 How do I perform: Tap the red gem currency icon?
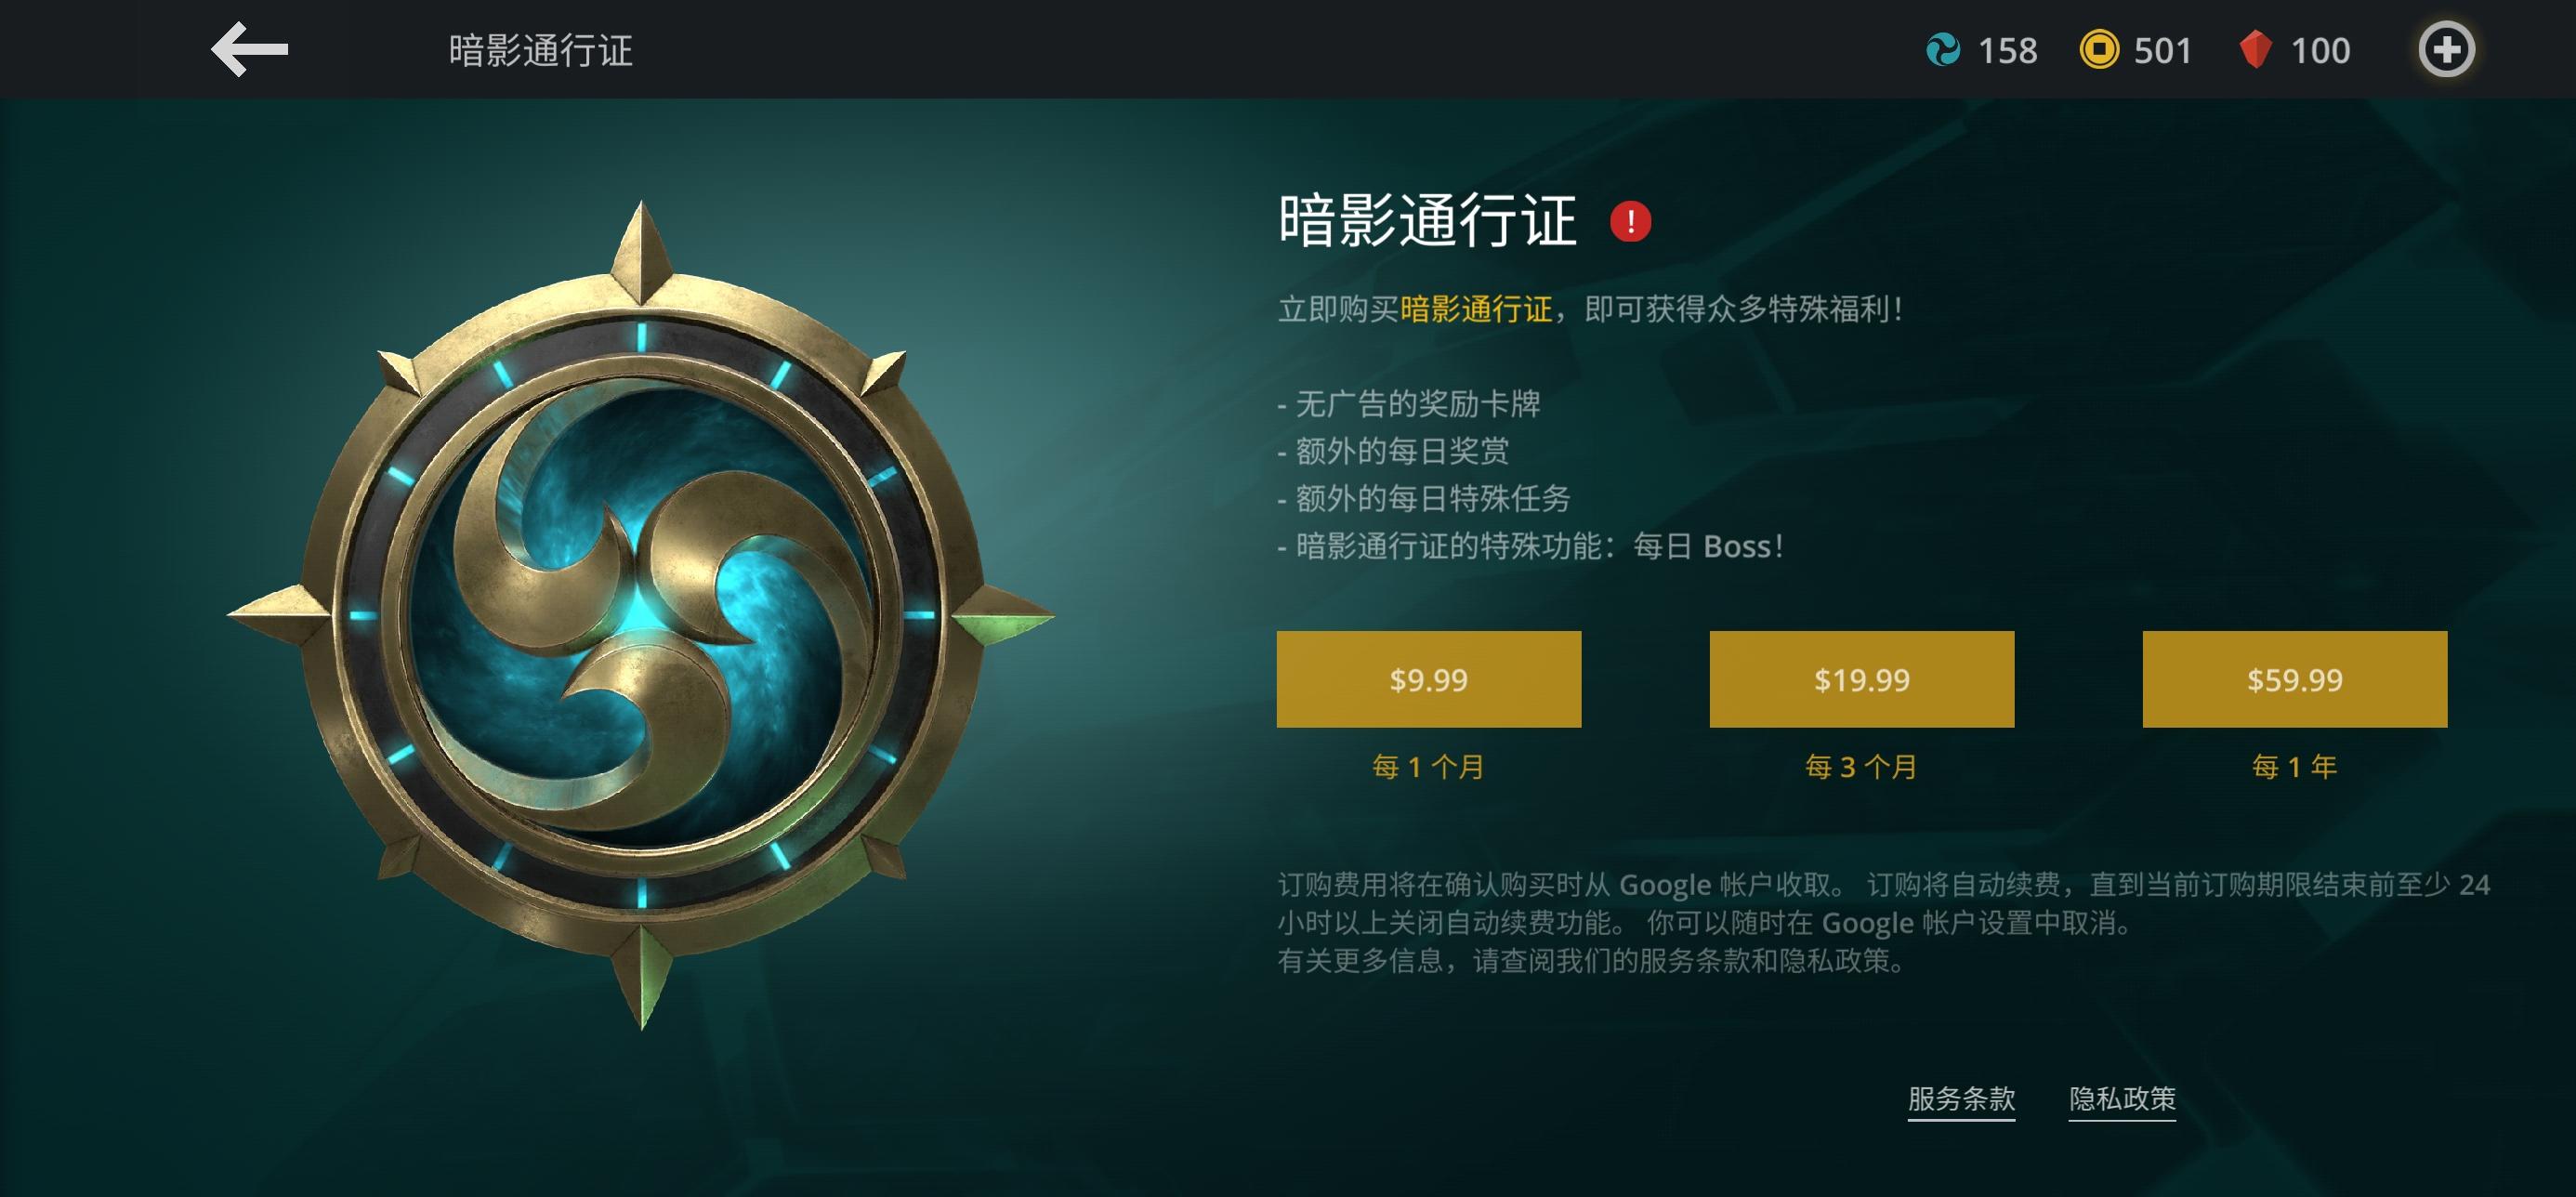[x=2255, y=50]
